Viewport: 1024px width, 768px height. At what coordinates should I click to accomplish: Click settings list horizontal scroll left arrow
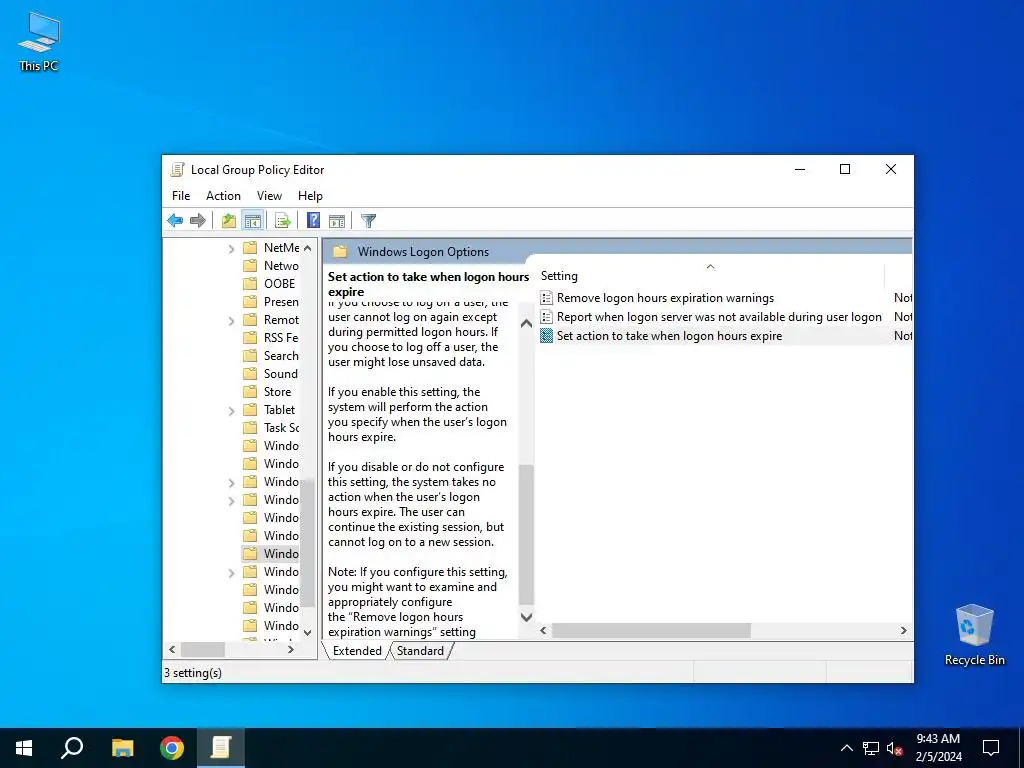(x=543, y=631)
